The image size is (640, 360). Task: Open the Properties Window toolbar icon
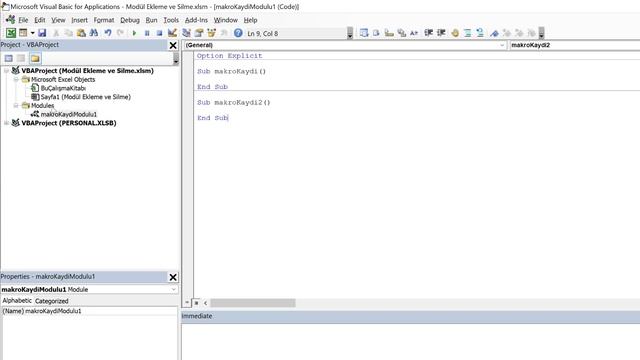coord(199,33)
